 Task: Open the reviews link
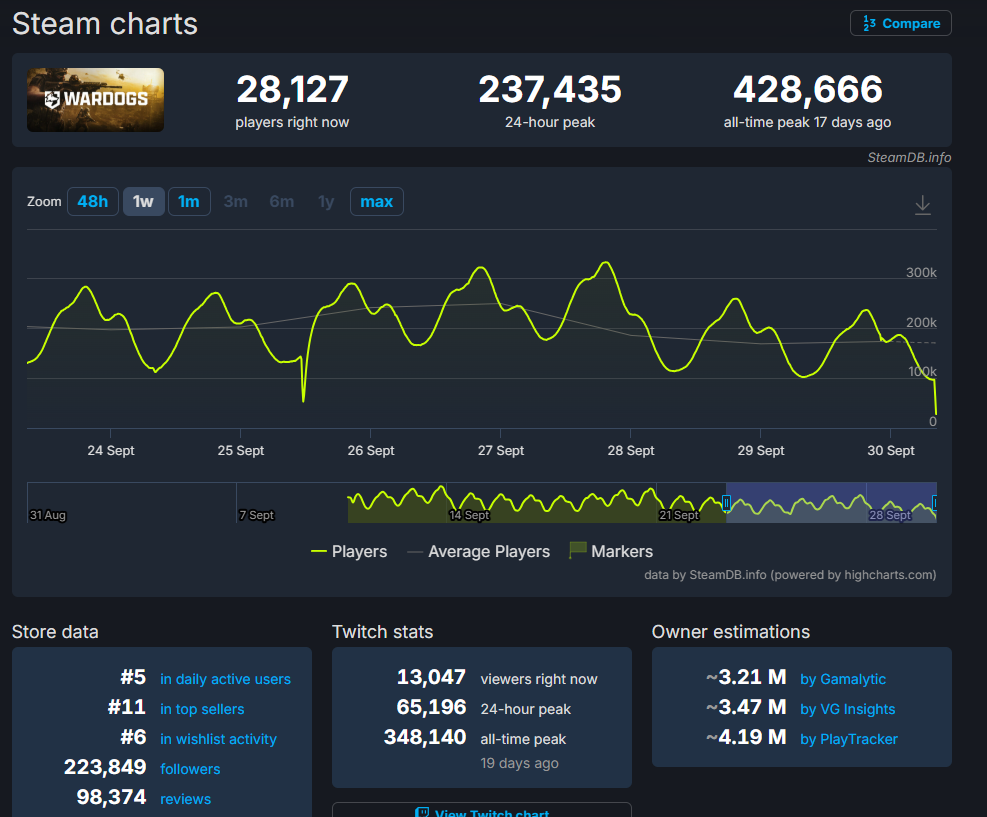pos(186,799)
